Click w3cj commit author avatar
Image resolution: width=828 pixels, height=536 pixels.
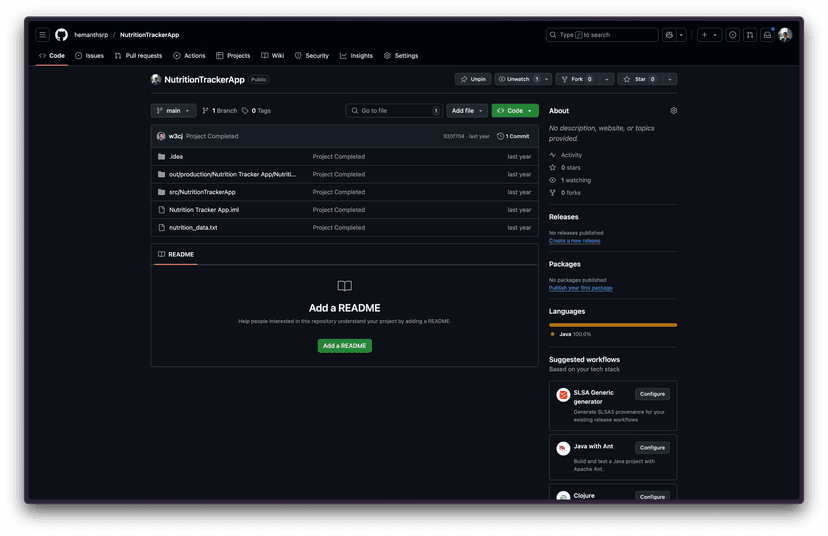tap(161, 136)
